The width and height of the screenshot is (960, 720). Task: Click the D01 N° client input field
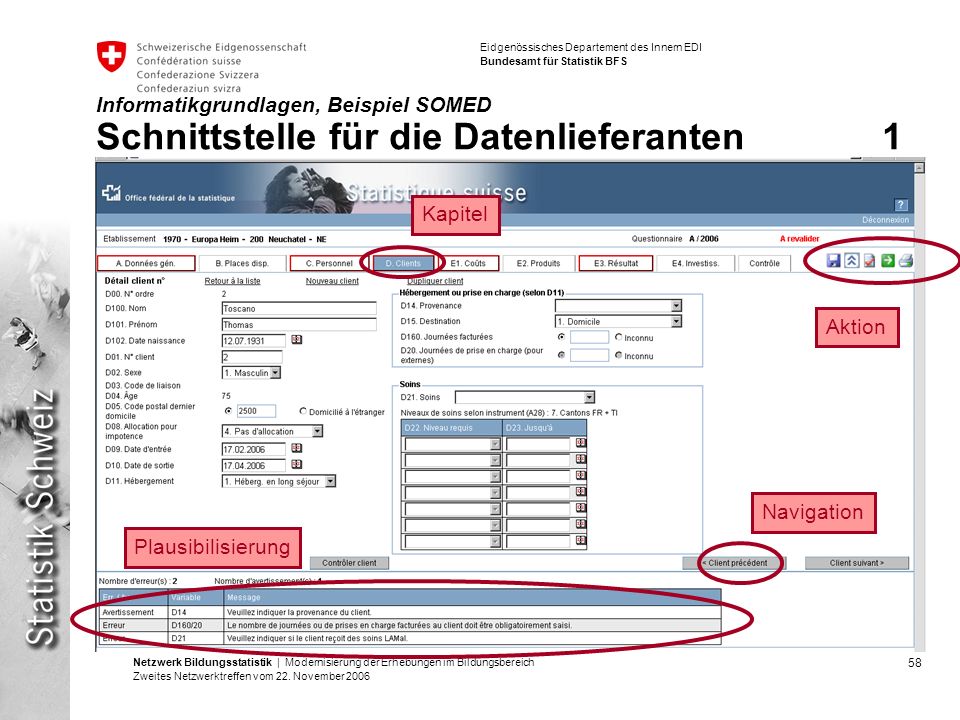coord(252,357)
